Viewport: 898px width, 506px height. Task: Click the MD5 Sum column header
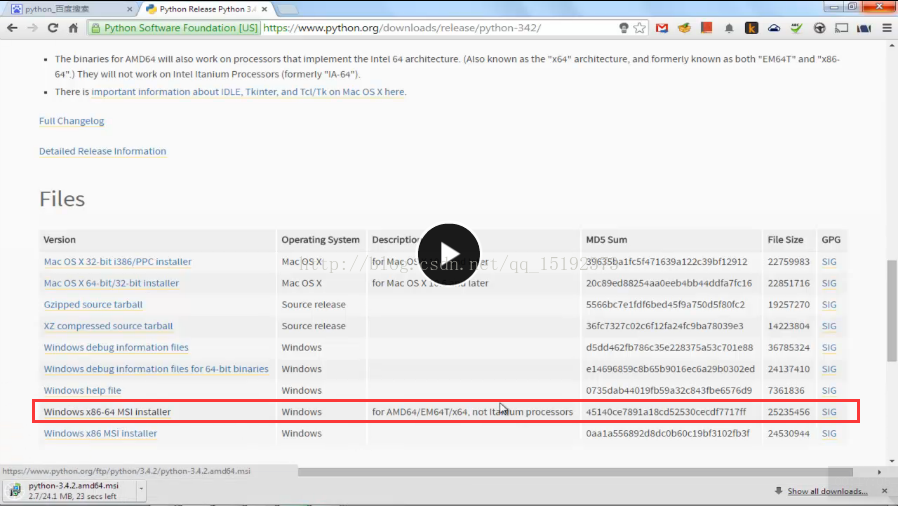click(x=606, y=240)
